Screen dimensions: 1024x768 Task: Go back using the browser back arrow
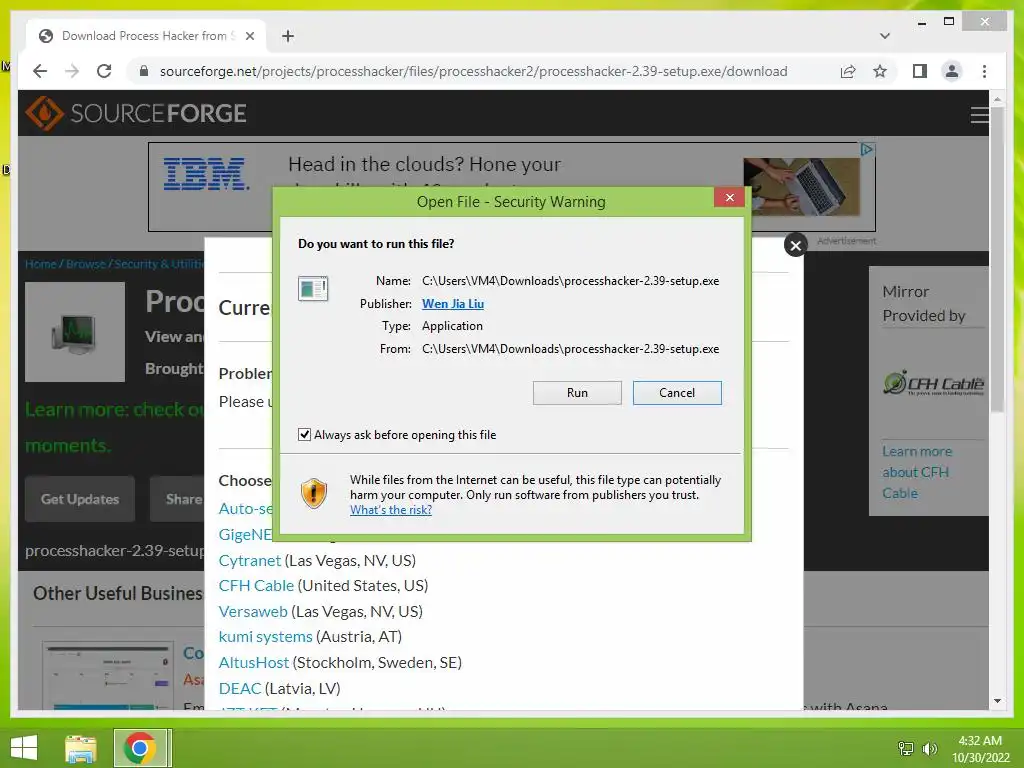tap(40, 71)
